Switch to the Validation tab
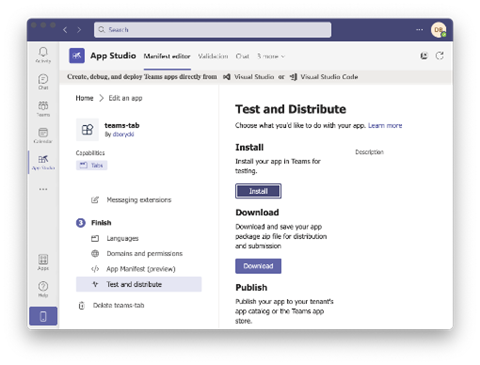 pos(213,56)
